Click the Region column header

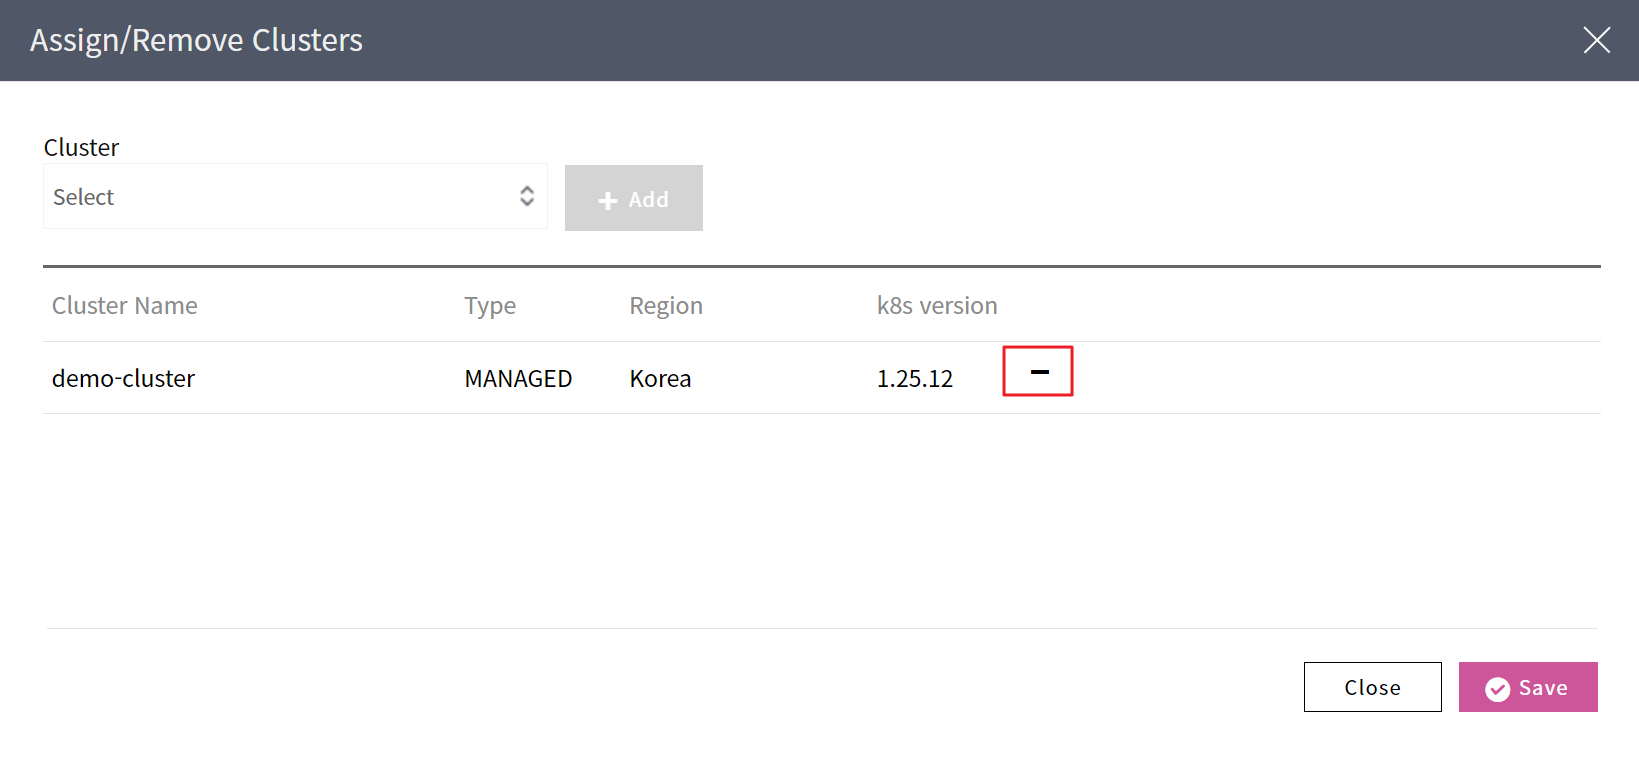click(666, 306)
